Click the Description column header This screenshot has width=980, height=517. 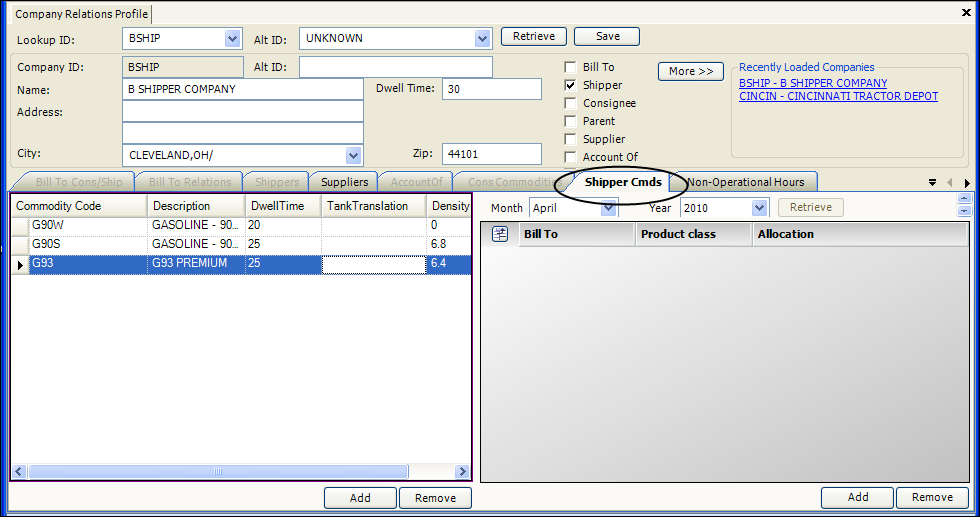pyautogui.click(x=196, y=206)
